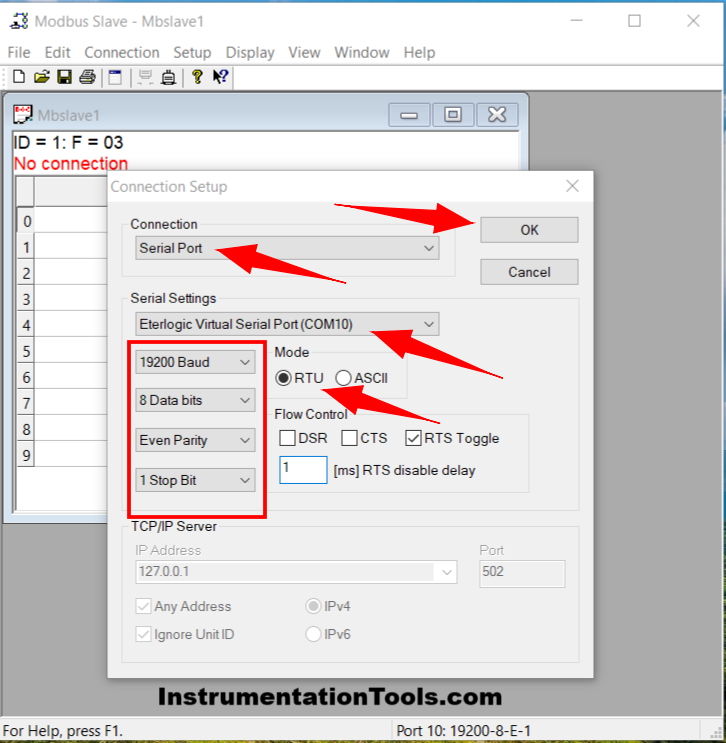The width and height of the screenshot is (726, 743).
Task: Select the RTU mode radio button
Action: pyautogui.click(x=283, y=378)
